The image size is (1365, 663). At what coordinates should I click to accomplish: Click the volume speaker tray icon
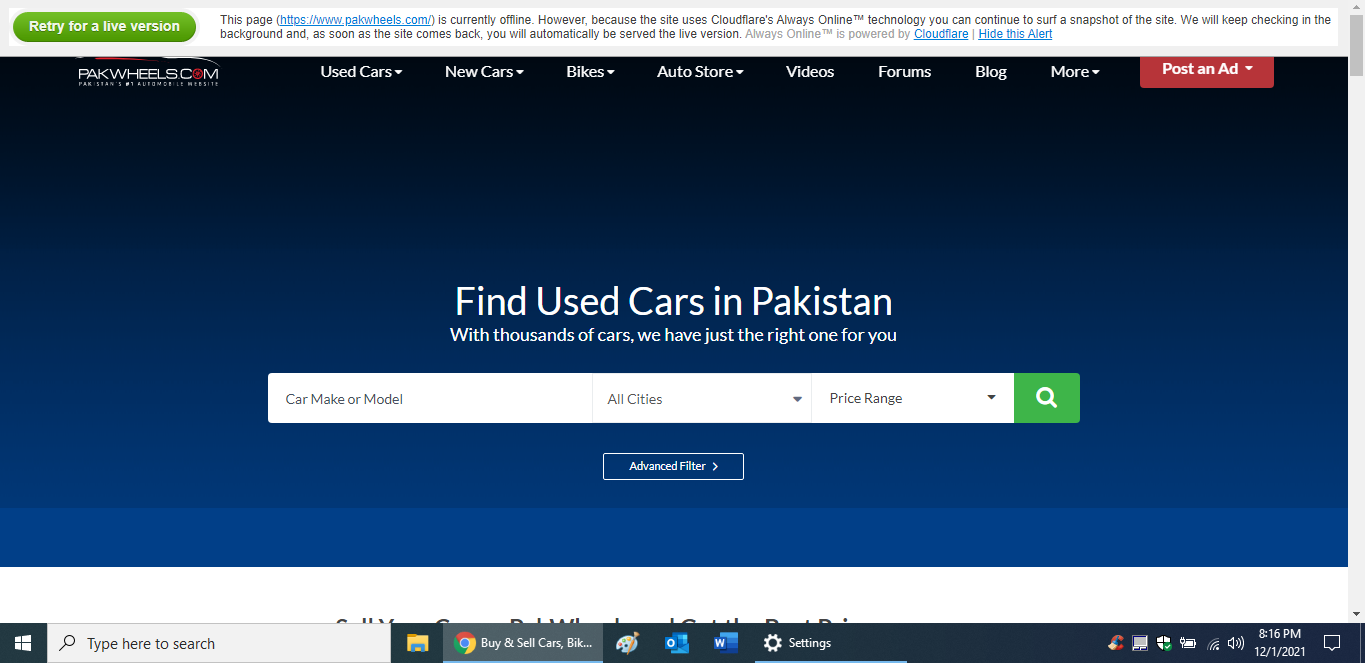tap(1236, 643)
